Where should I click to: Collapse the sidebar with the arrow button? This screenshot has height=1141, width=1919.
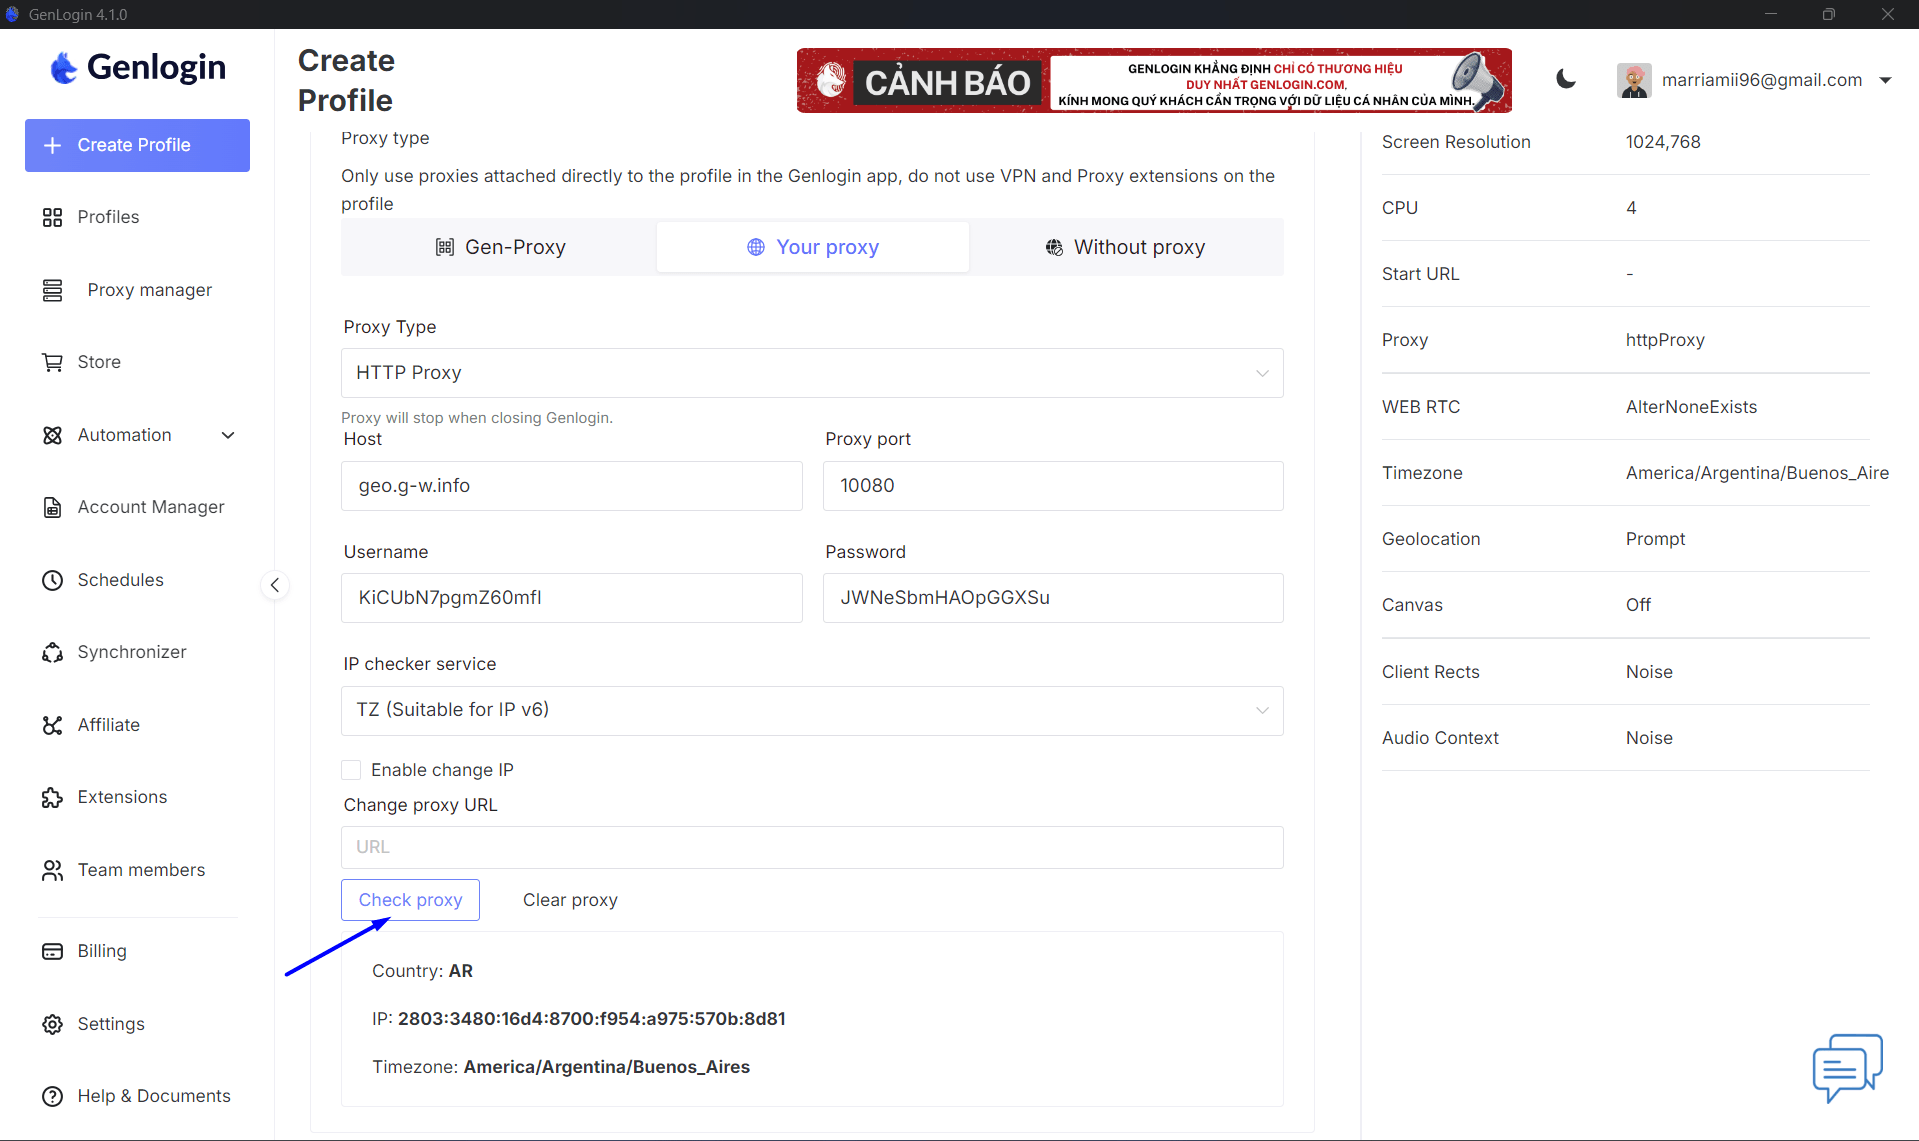click(275, 585)
